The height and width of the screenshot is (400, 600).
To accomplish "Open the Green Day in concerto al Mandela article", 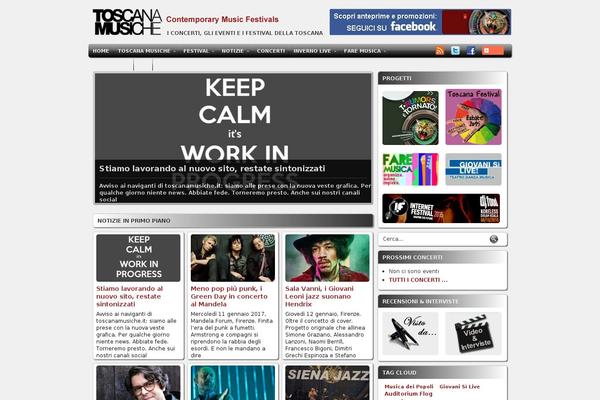I will pos(229,296).
